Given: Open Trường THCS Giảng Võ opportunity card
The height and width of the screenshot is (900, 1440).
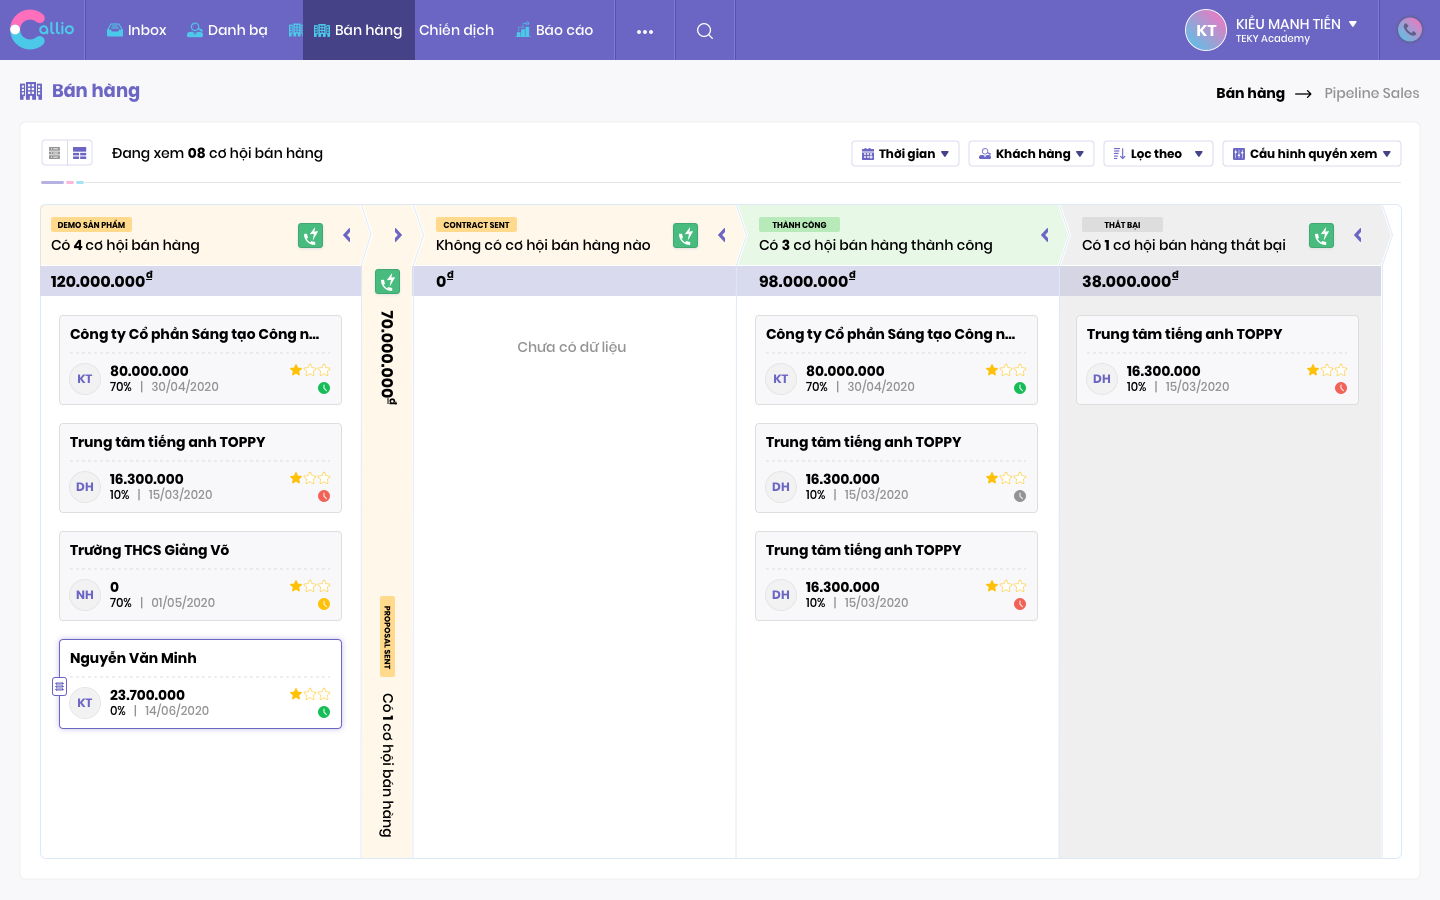Looking at the screenshot, I should point(200,576).
